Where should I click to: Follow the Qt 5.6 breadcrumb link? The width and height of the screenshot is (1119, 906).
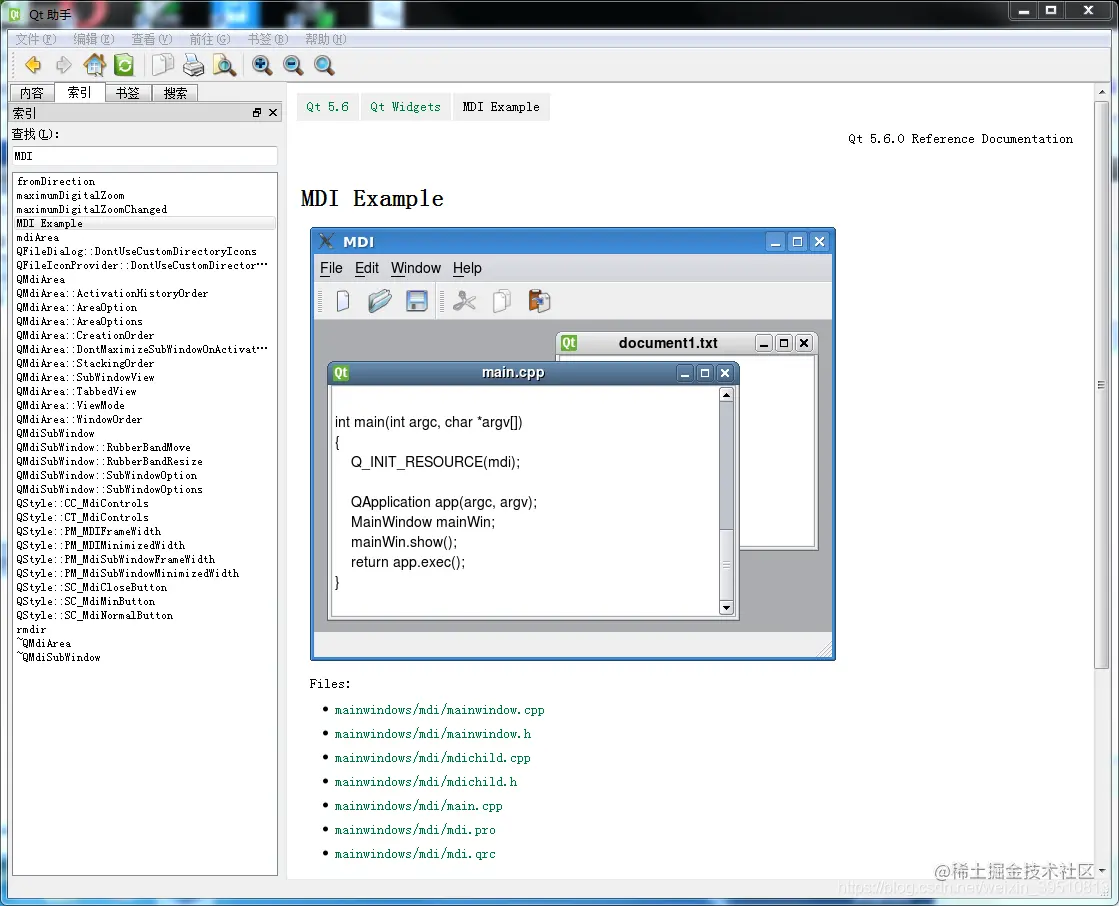point(328,107)
